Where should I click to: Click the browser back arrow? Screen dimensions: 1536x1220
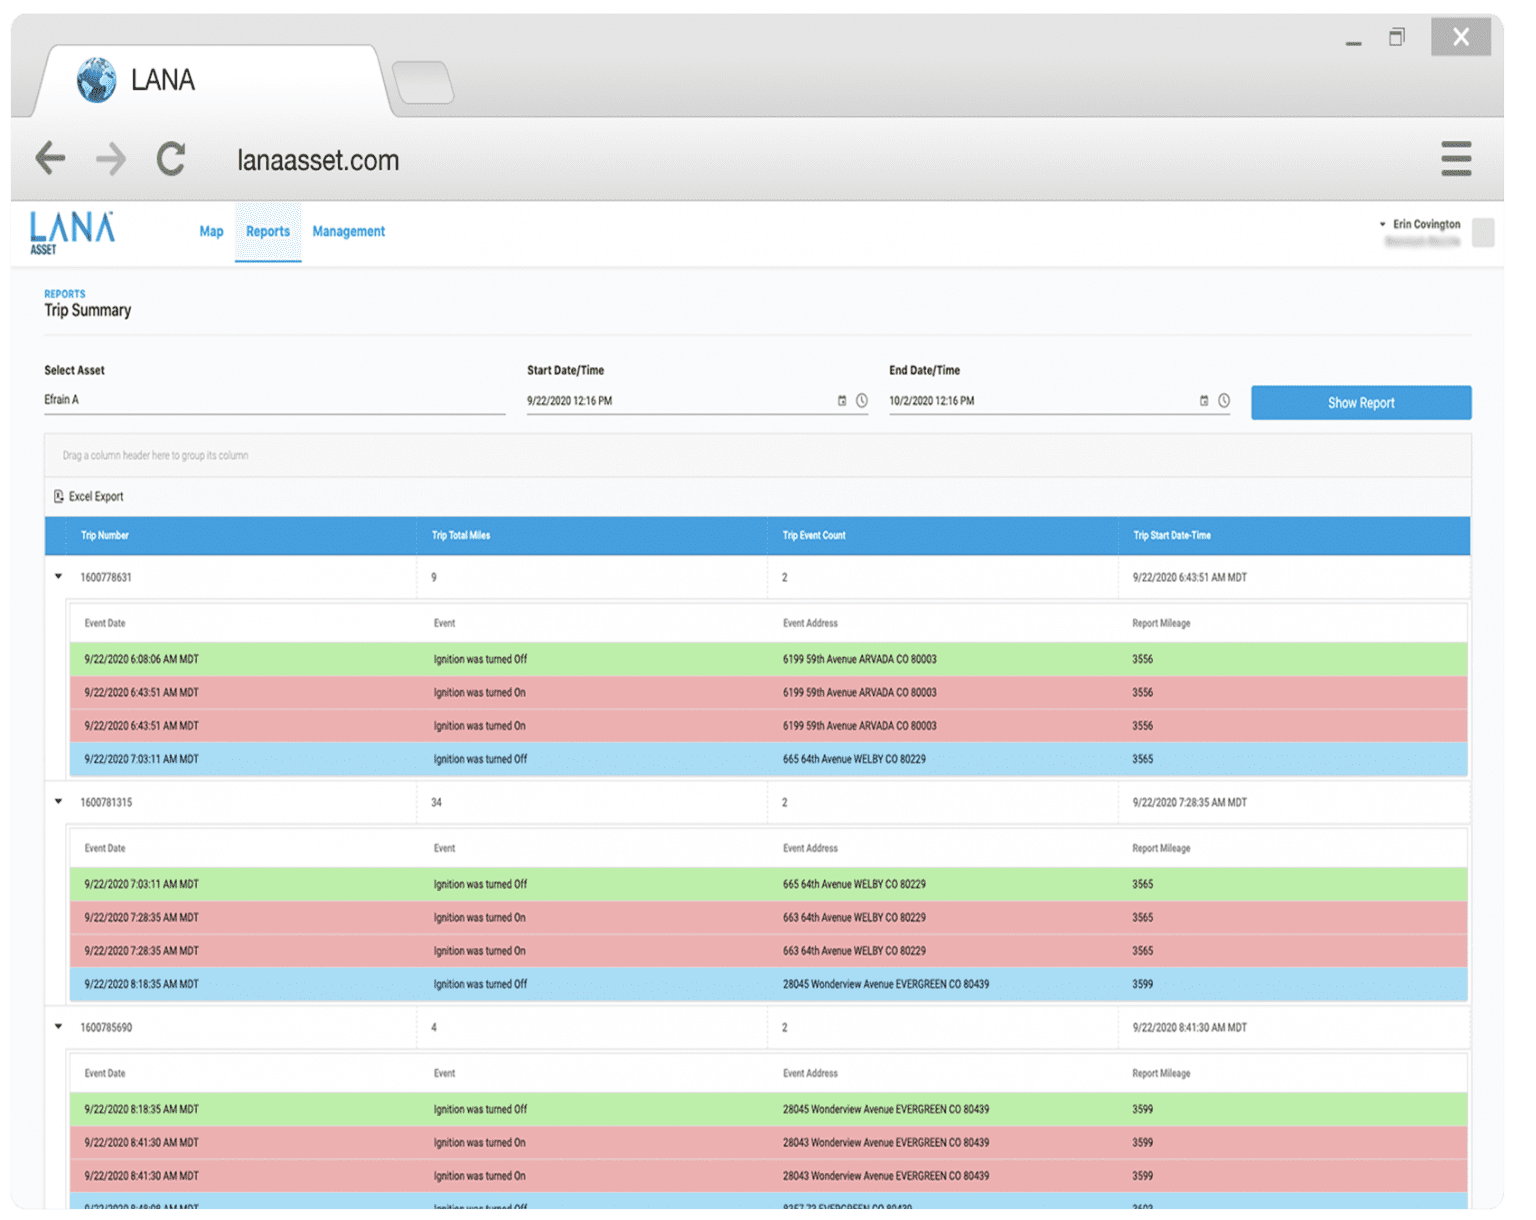(x=50, y=158)
